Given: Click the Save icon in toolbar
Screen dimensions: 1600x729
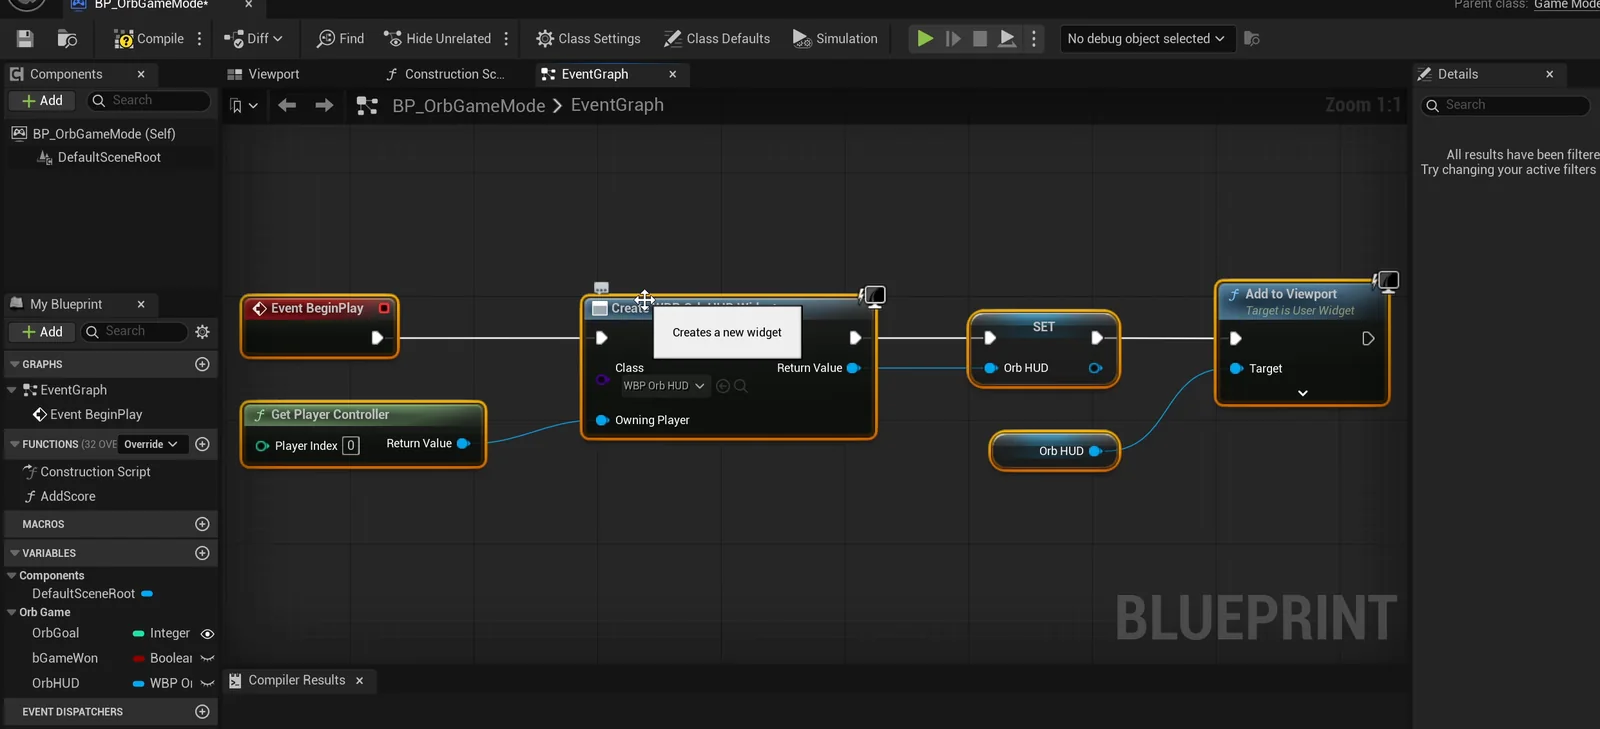Looking at the screenshot, I should pyautogui.click(x=25, y=39).
